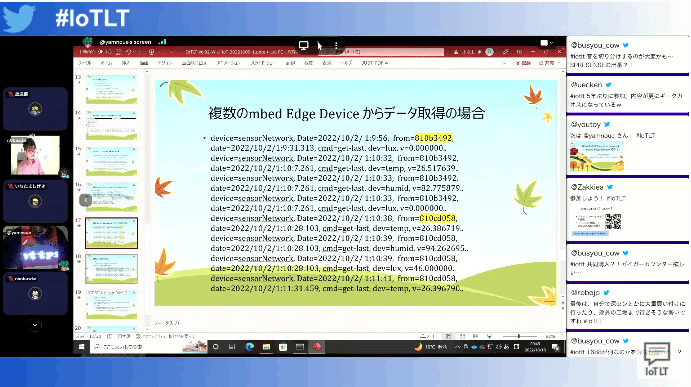Open the ヘルプ ribbon tab
The image size is (691, 387).
(x=346, y=63)
